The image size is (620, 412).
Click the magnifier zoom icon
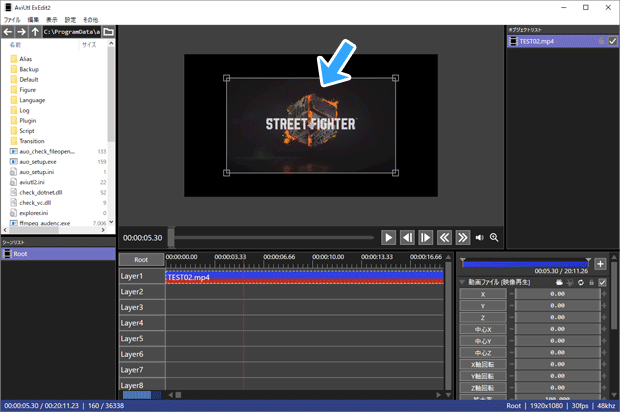pos(494,237)
